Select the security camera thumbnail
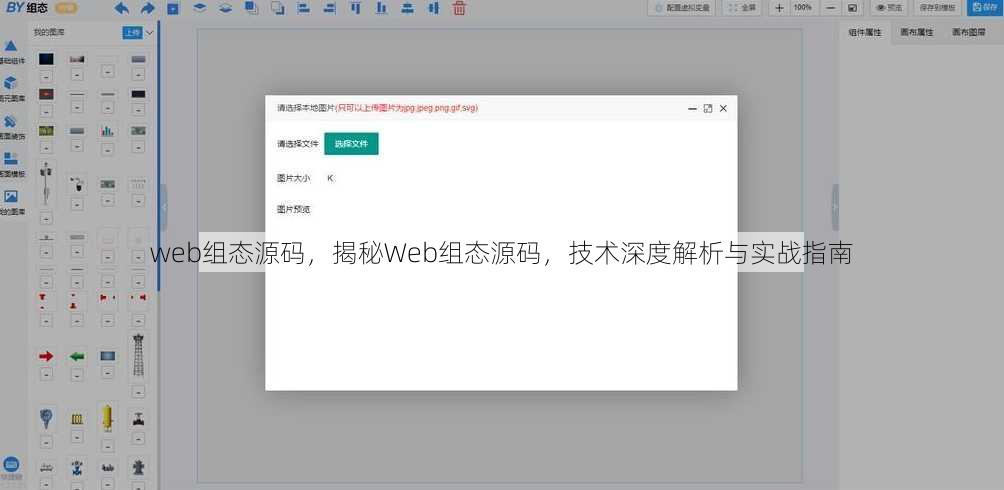The image size is (1004, 490). pos(77,184)
